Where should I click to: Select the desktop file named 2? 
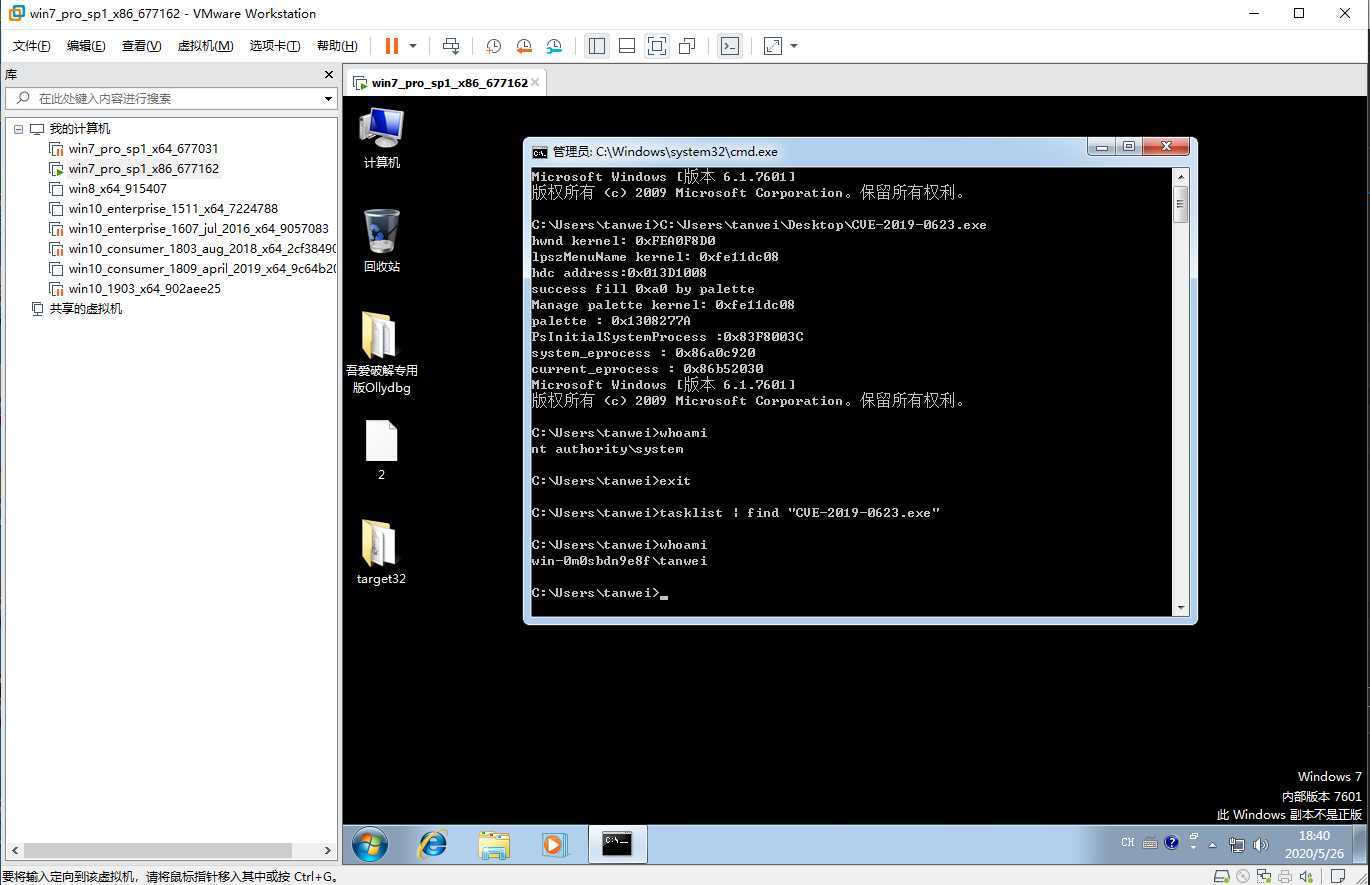pos(381,450)
